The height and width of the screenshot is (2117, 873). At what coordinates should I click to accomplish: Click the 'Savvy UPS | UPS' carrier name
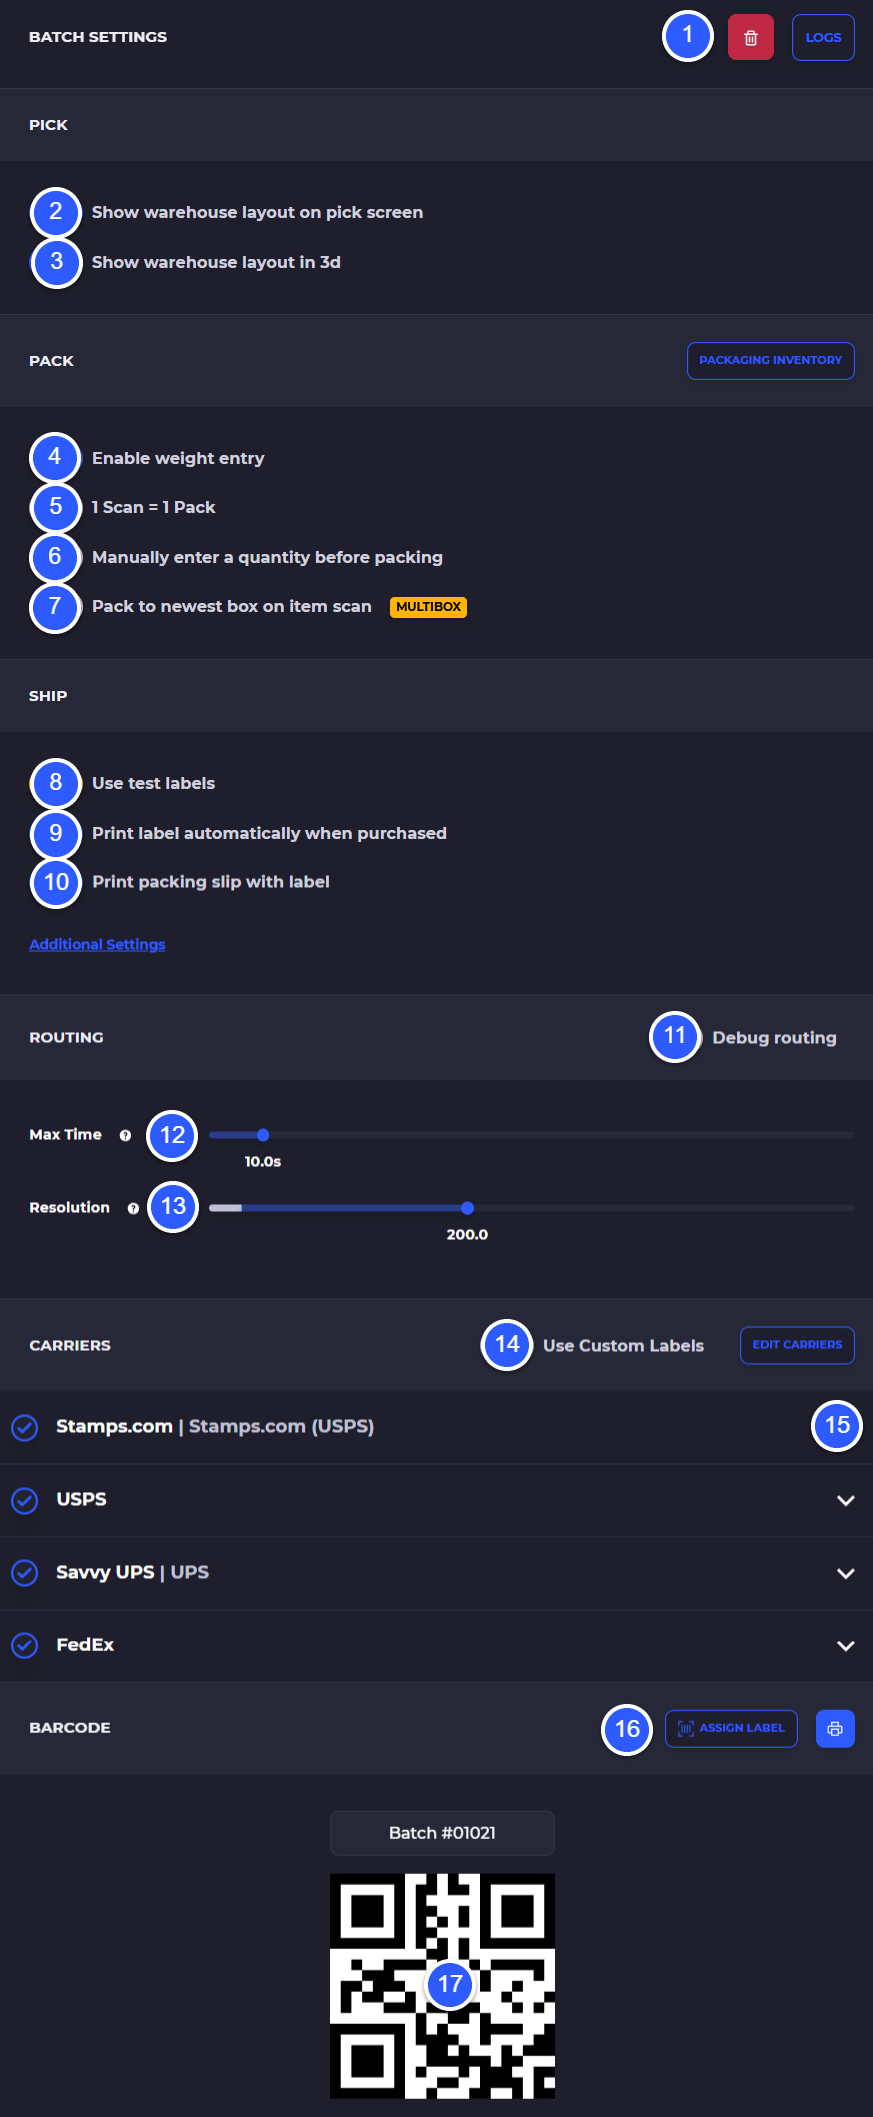(x=132, y=1572)
